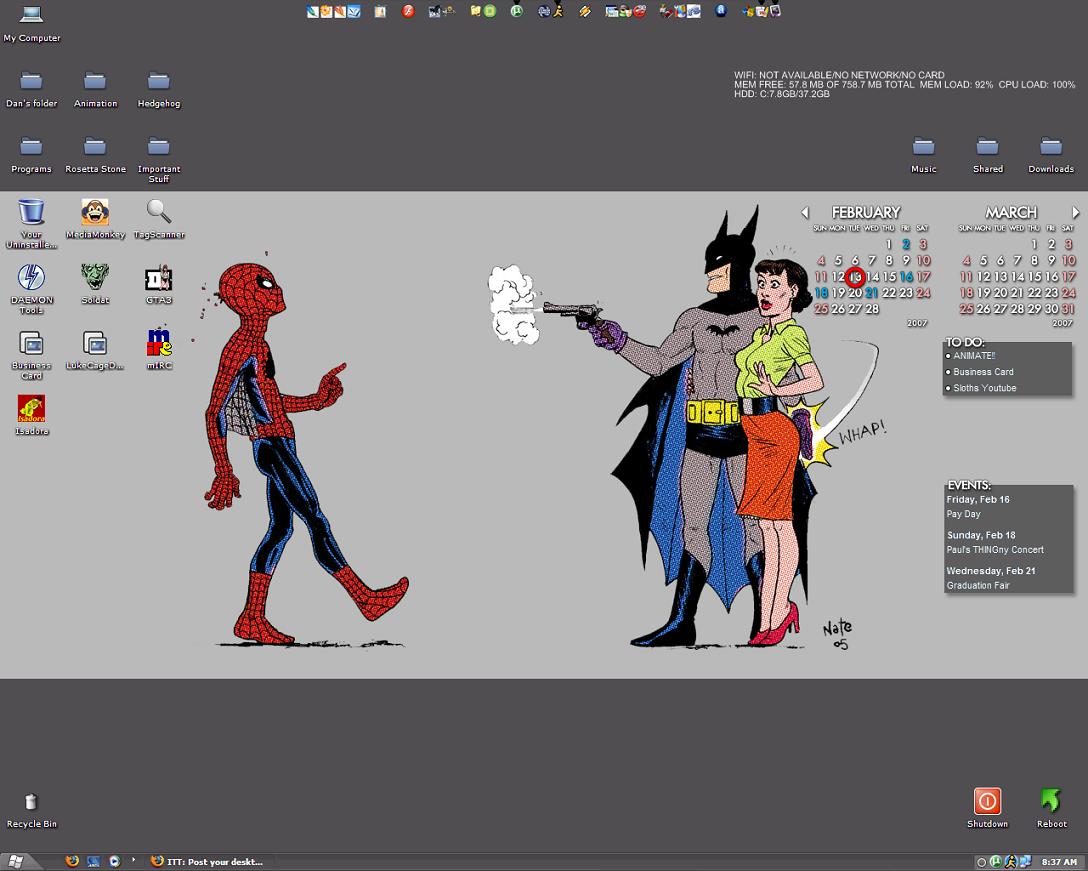Image resolution: width=1088 pixels, height=871 pixels.
Task: Click the uTorrent system tray icon
Action: click(x=995, y=861)
